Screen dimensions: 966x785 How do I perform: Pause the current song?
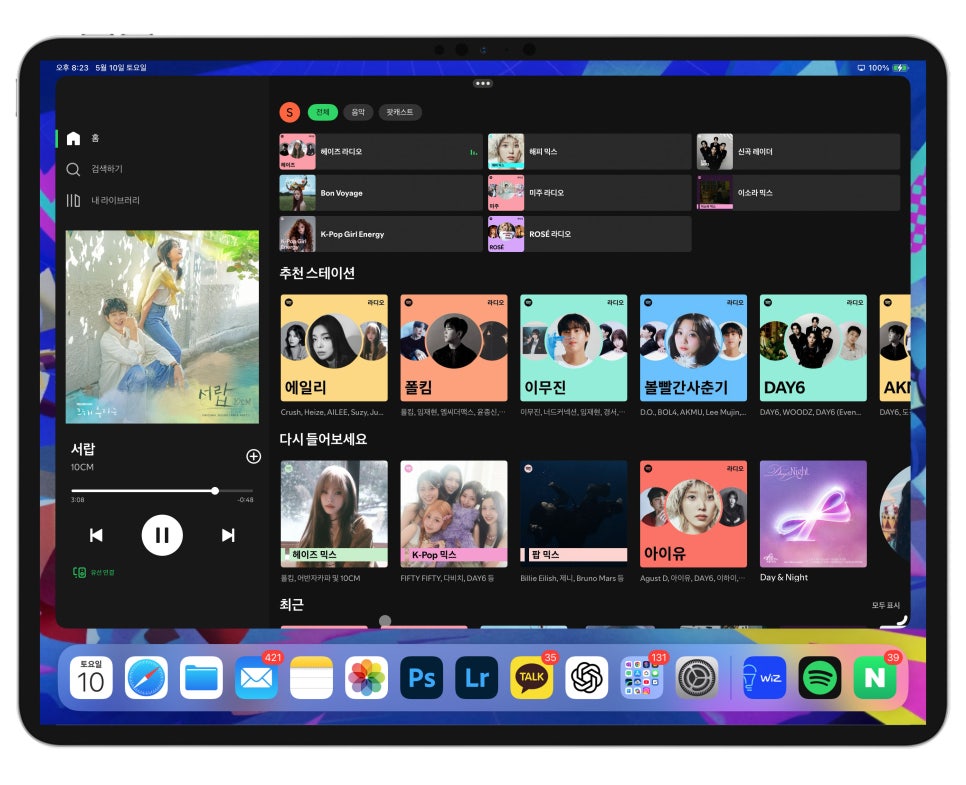pyautogui.click(x=162, y=535)
